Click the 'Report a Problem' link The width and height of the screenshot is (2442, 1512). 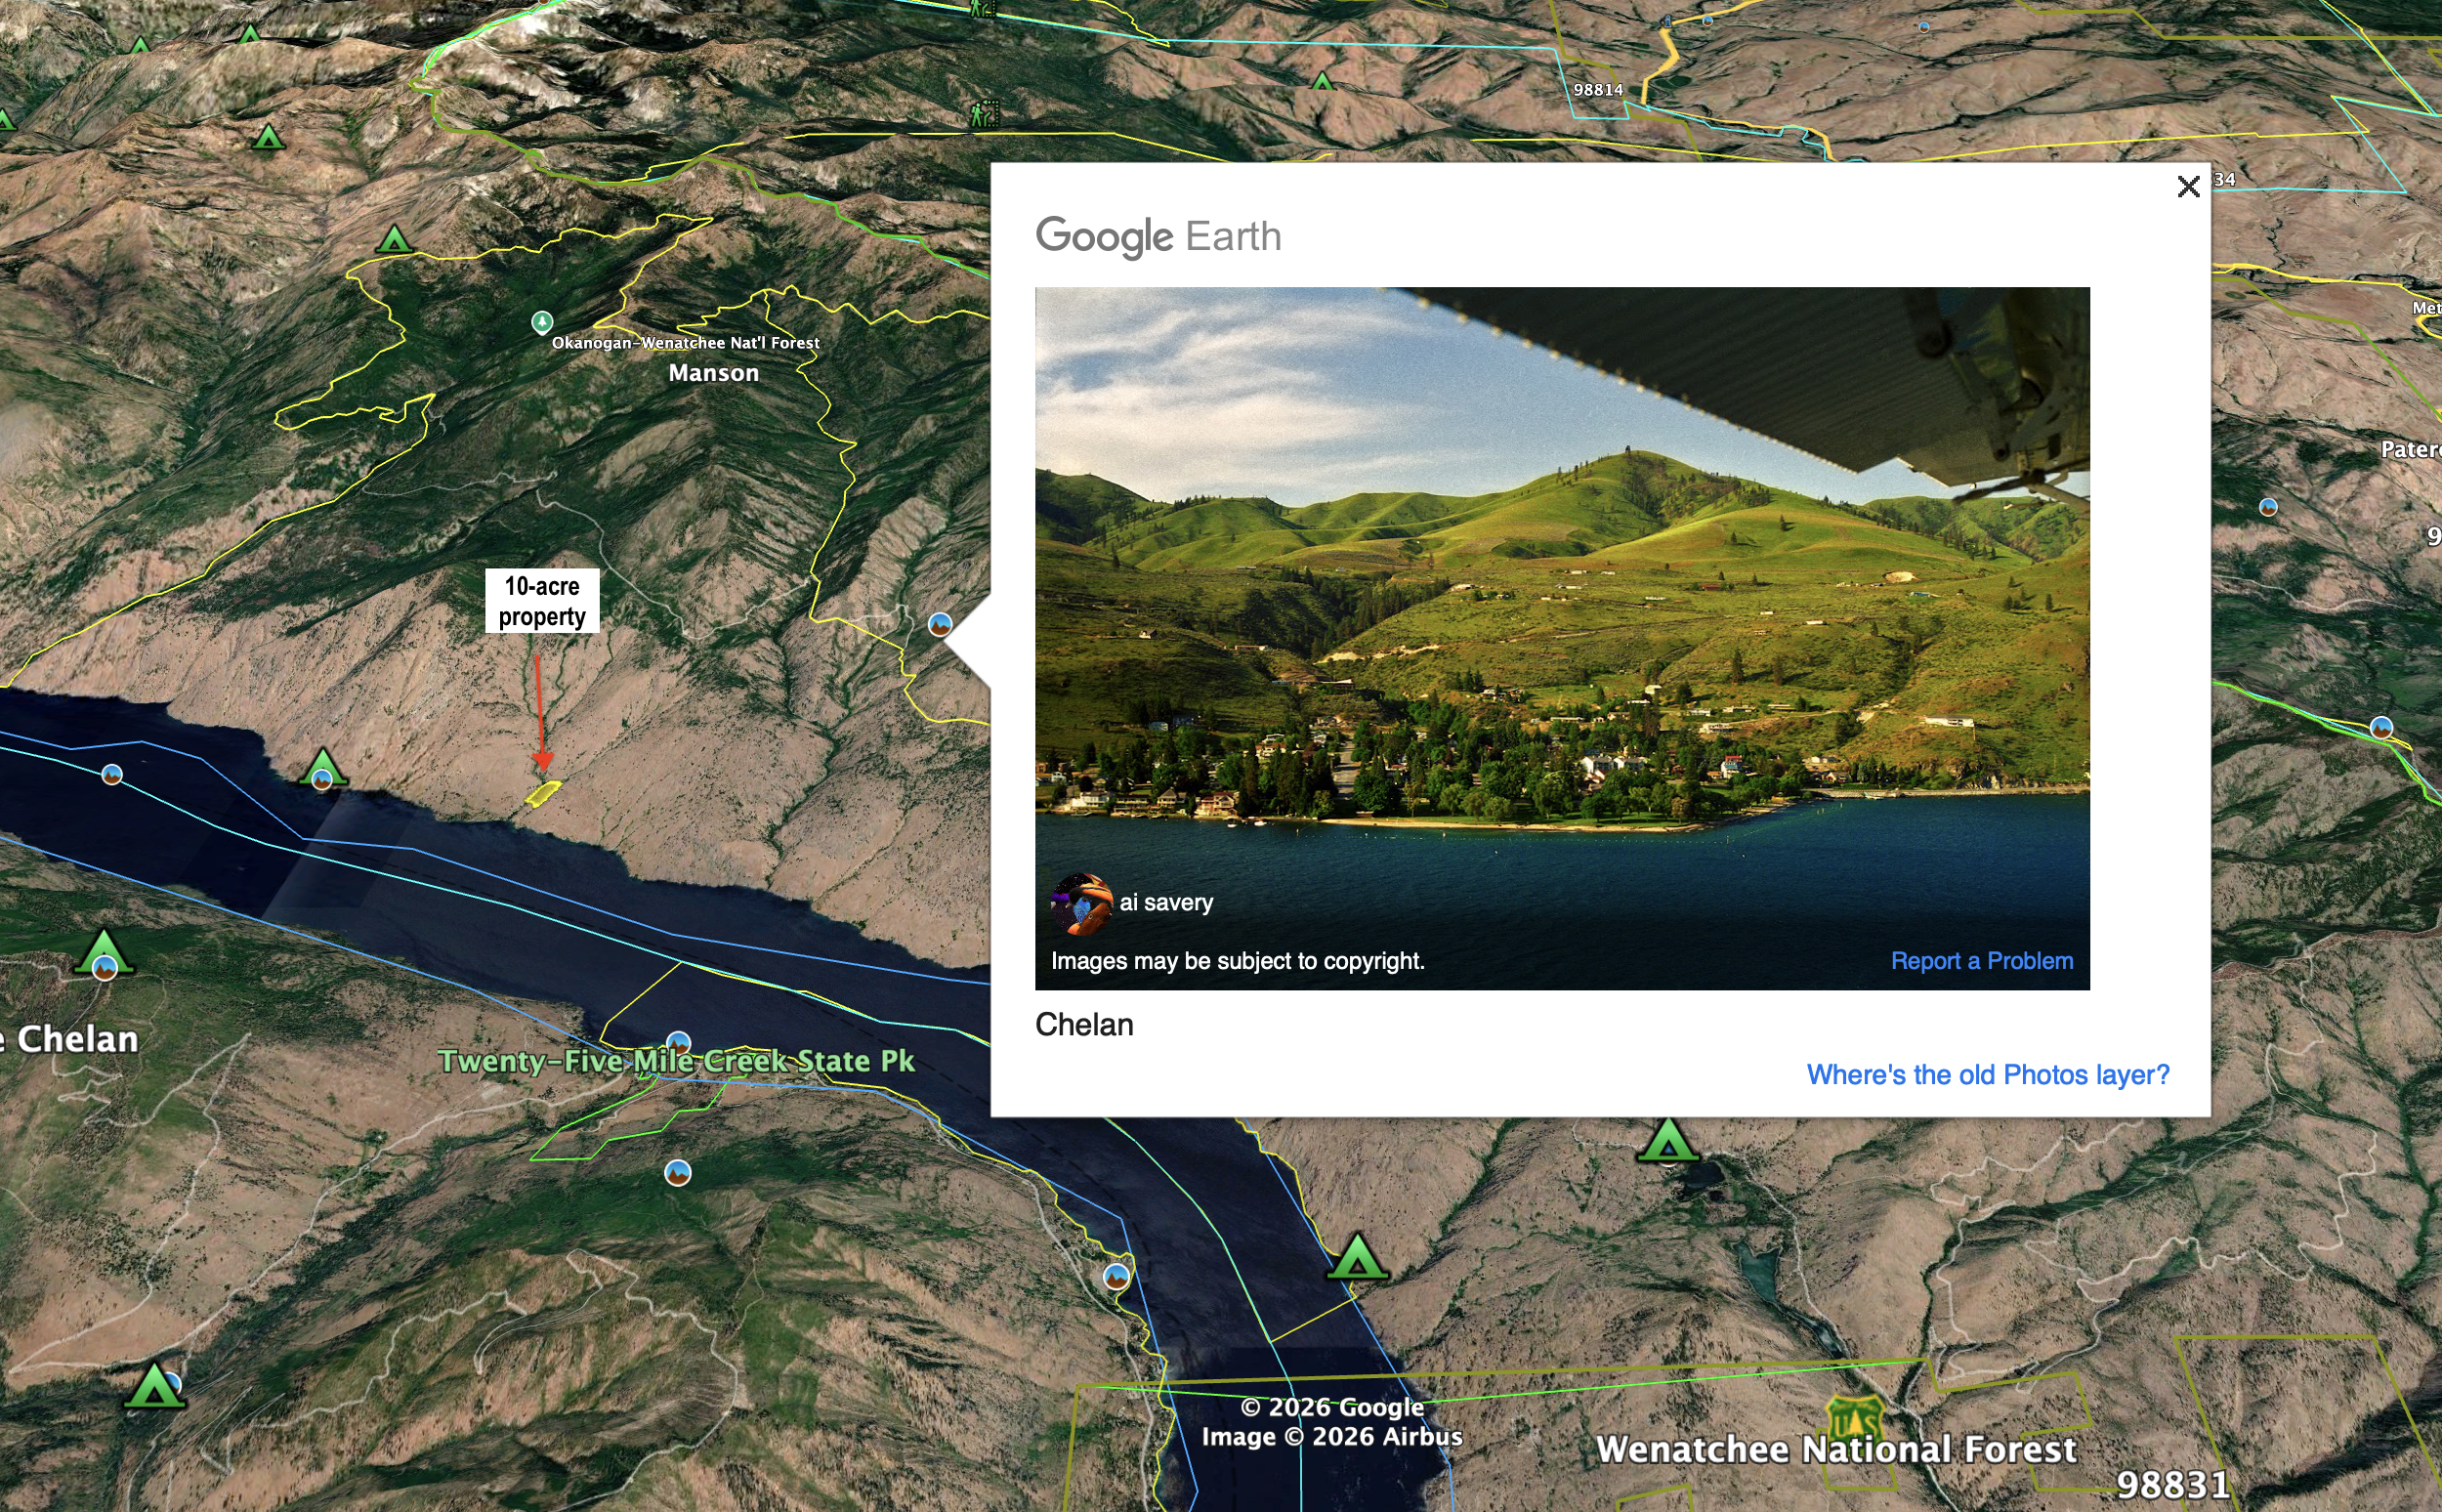pos(1981,961)
